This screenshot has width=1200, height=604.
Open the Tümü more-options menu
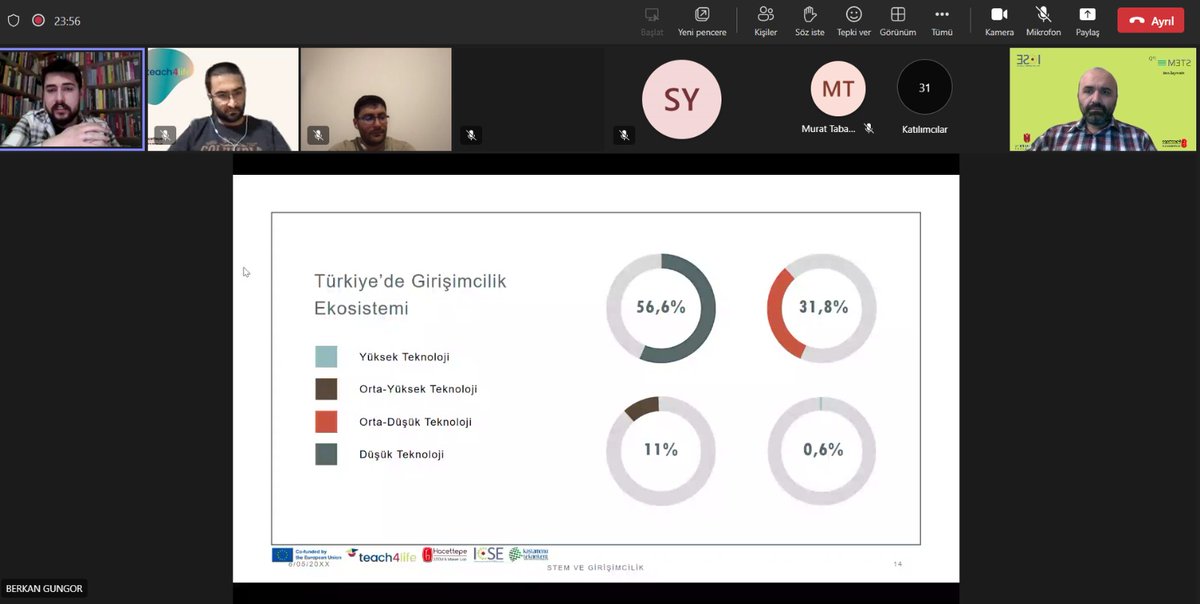point(941,20)
